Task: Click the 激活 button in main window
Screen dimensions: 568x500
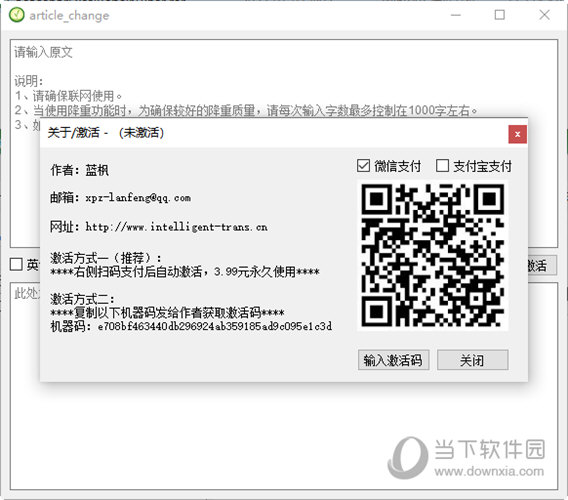Action: pos(541,266)
